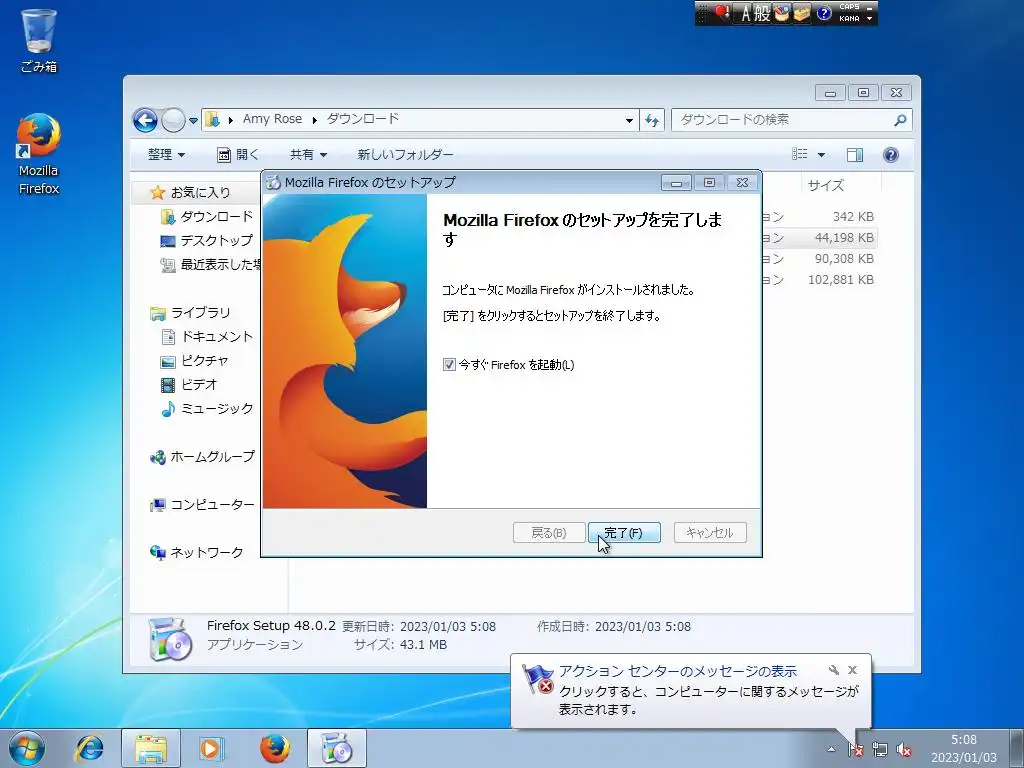Image resolution: width=1024 pixels, height=768 pixels.
Task: Click Amy Rose breadcrumb in address bar
Action: click(272, 119)
